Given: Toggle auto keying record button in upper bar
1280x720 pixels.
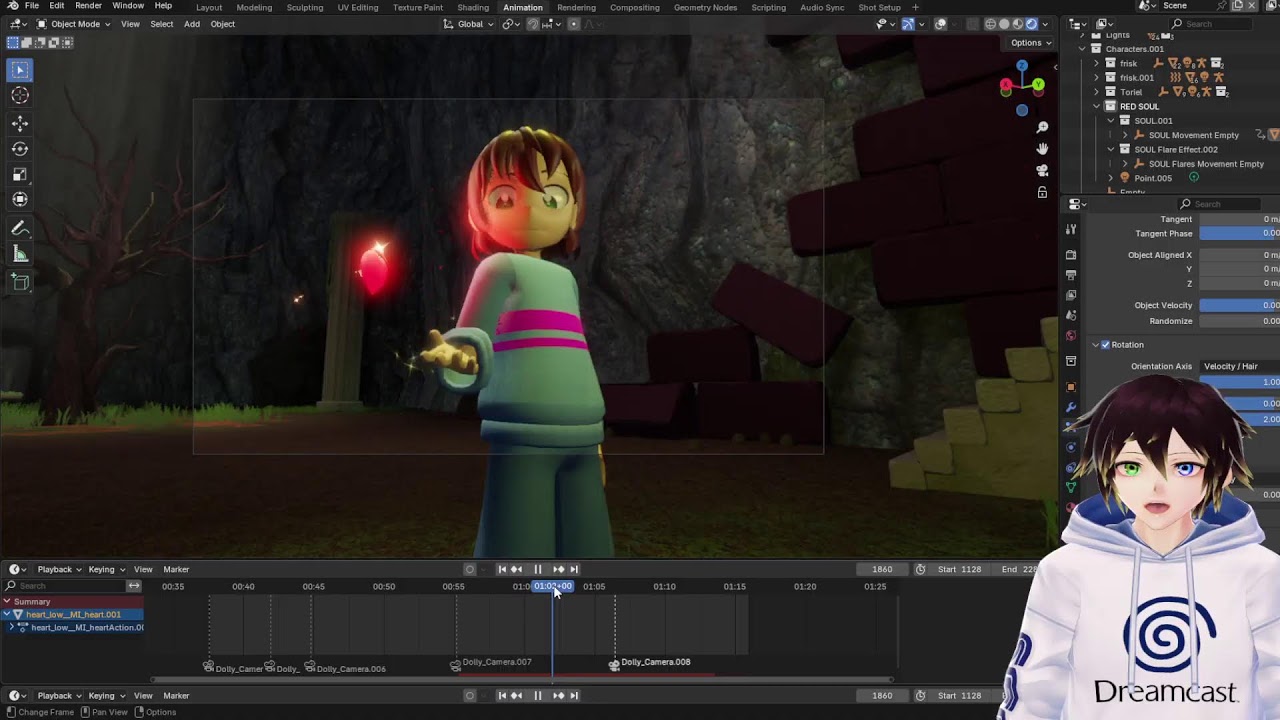Looking at the screenshot, I should pos(470,569).
